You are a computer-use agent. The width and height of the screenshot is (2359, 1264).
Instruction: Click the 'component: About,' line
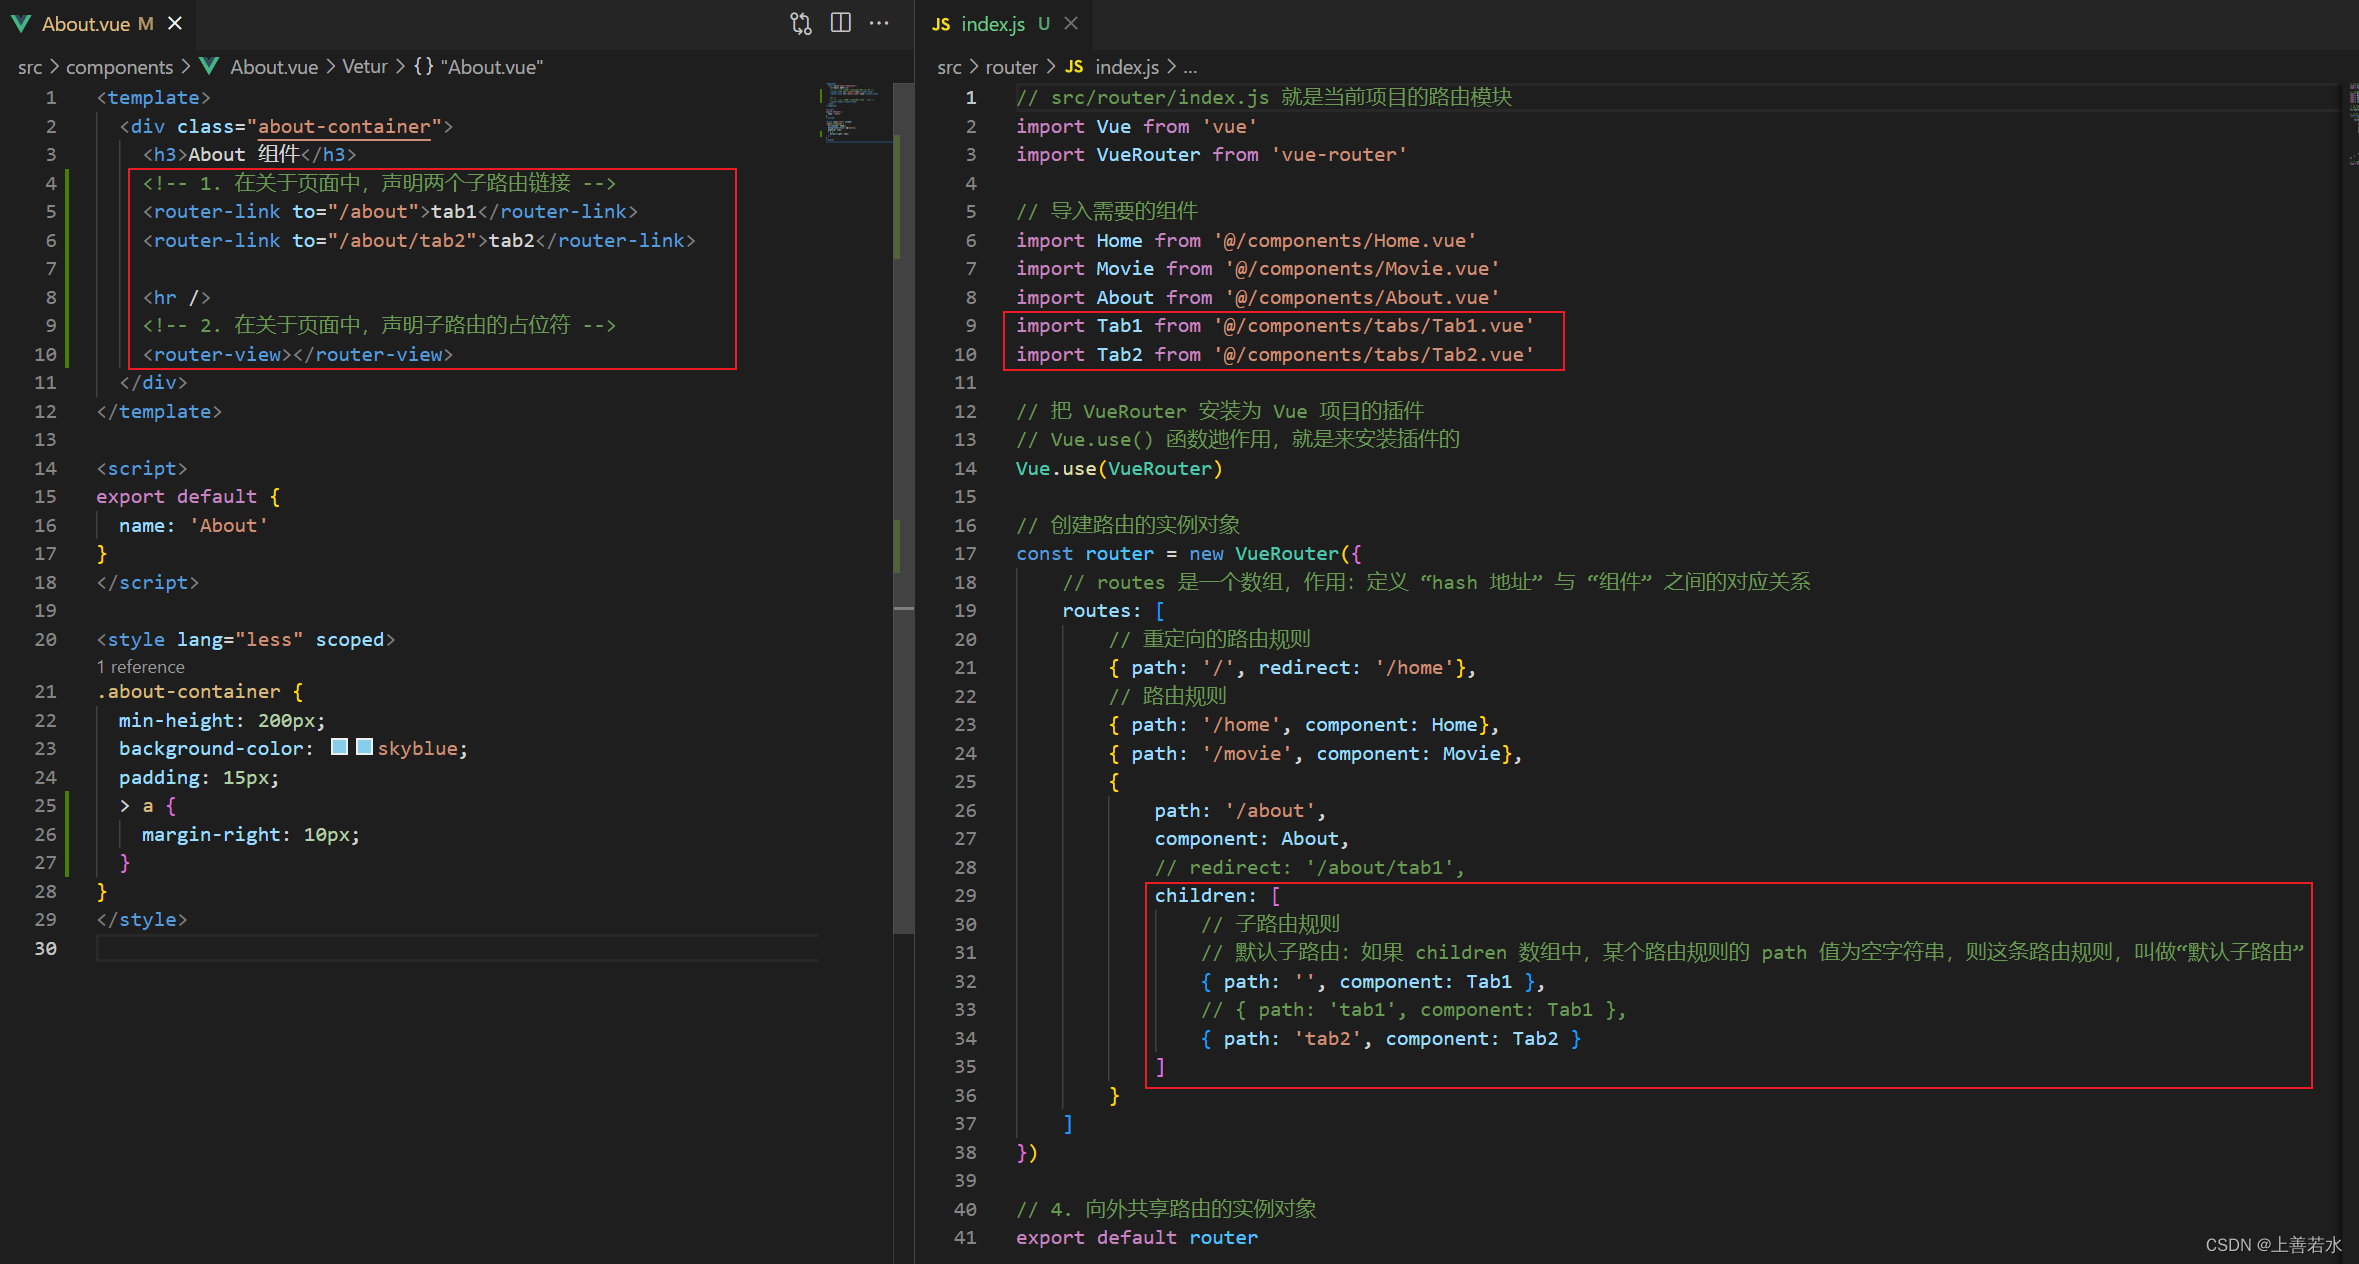pyautogui.click(x=1251, y=838)
